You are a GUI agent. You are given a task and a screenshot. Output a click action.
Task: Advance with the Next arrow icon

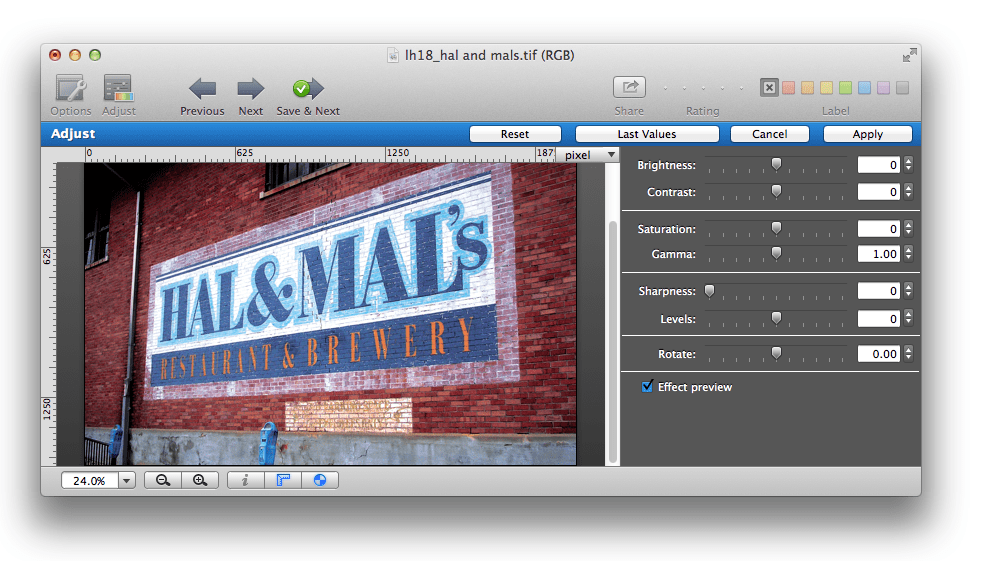click(x=250, y=89)
